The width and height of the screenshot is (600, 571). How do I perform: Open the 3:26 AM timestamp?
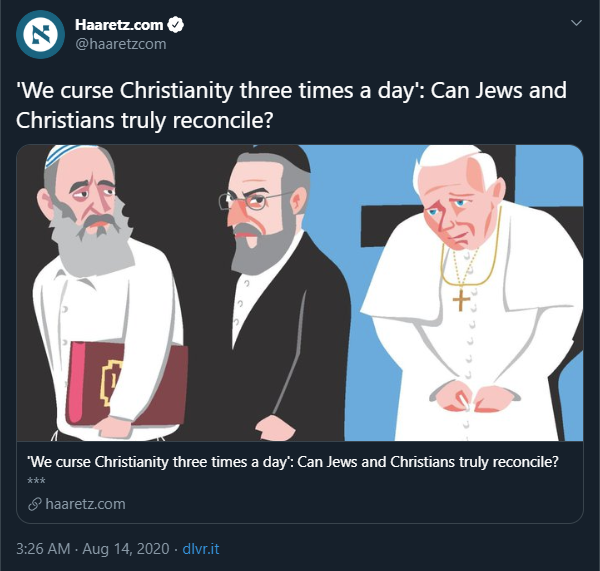pyautogui.click(x=43, y=549)
